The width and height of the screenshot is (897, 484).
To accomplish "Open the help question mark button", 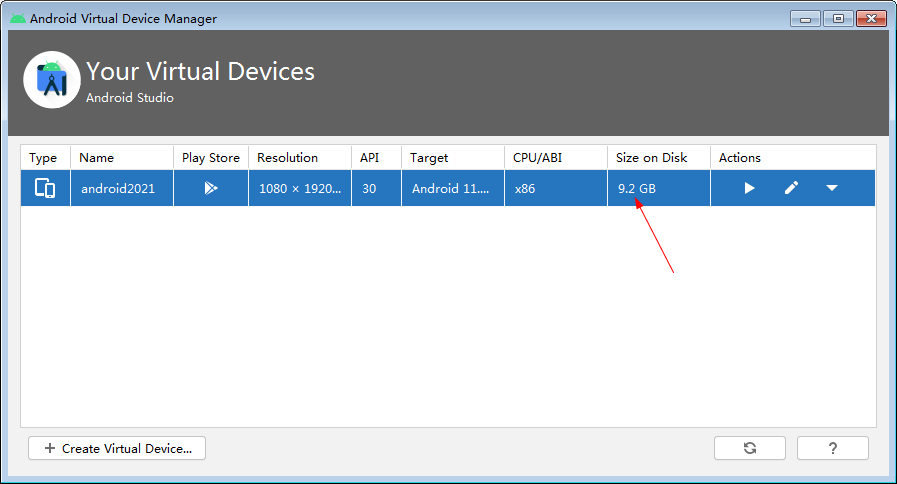I will pyautogui.click(x=833, y=448).
